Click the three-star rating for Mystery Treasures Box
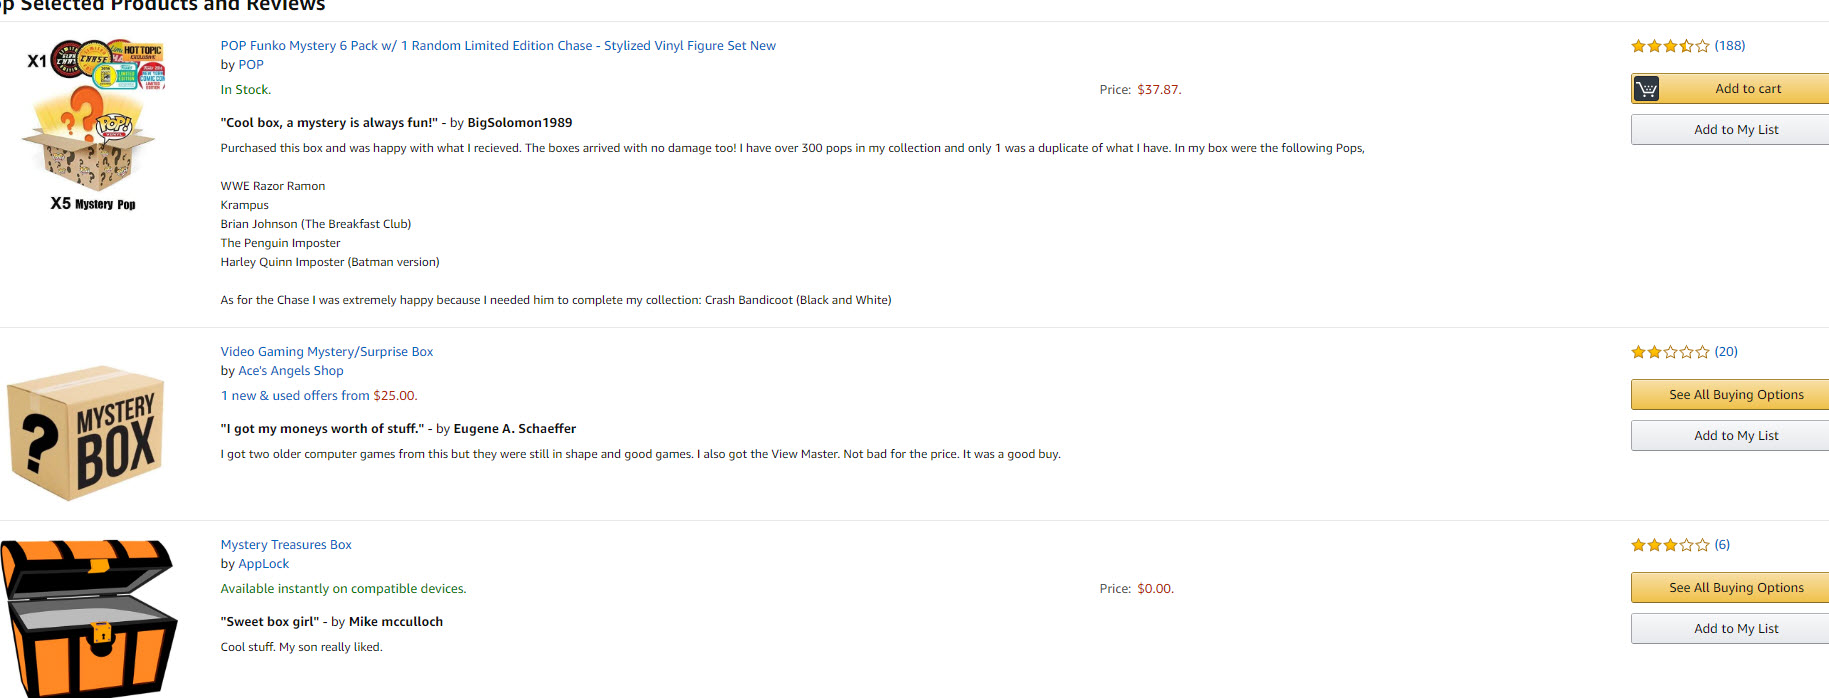Image resolution: width=1829 pixels, height=698 pixels. pyautogui.click(x=1669, y=545)
